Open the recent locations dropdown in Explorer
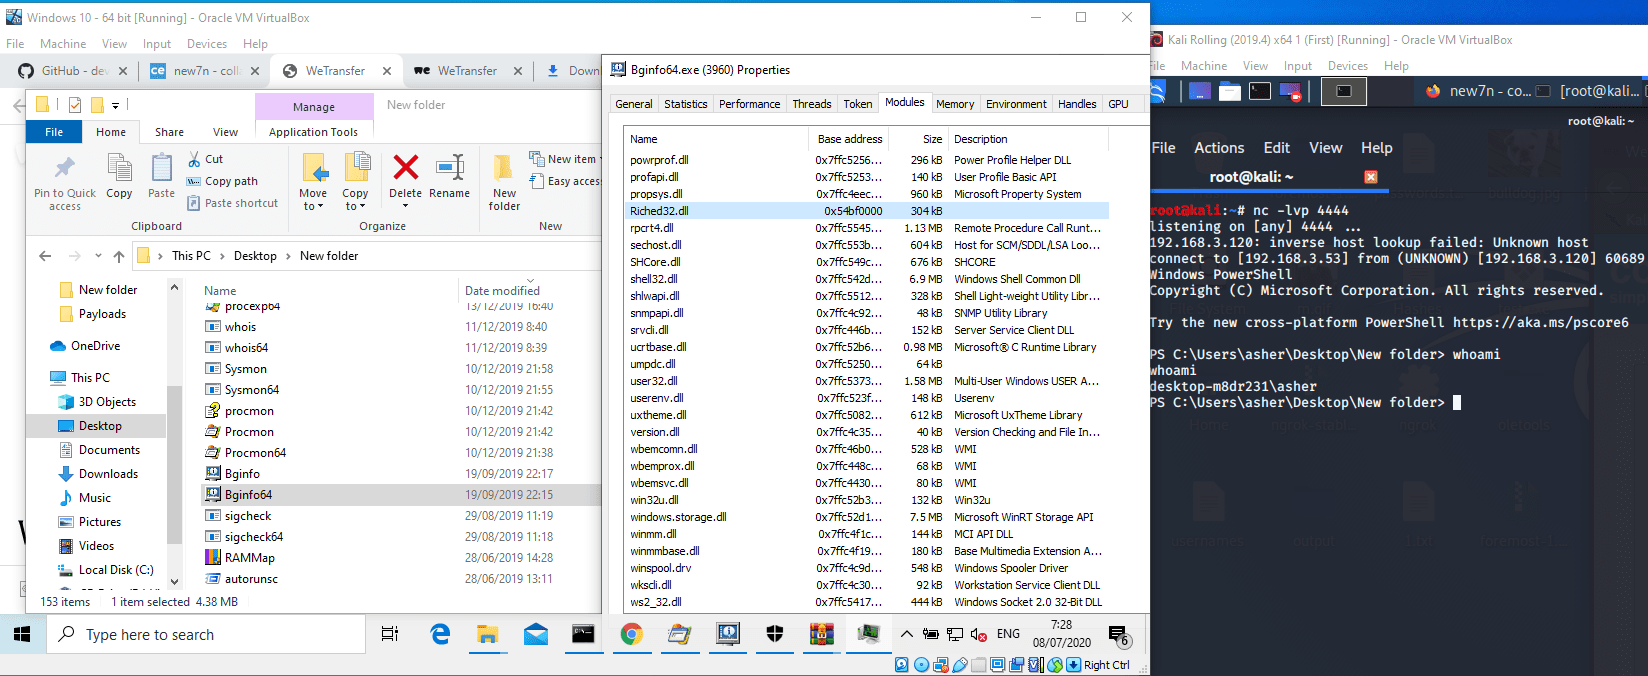 (98, 256)
